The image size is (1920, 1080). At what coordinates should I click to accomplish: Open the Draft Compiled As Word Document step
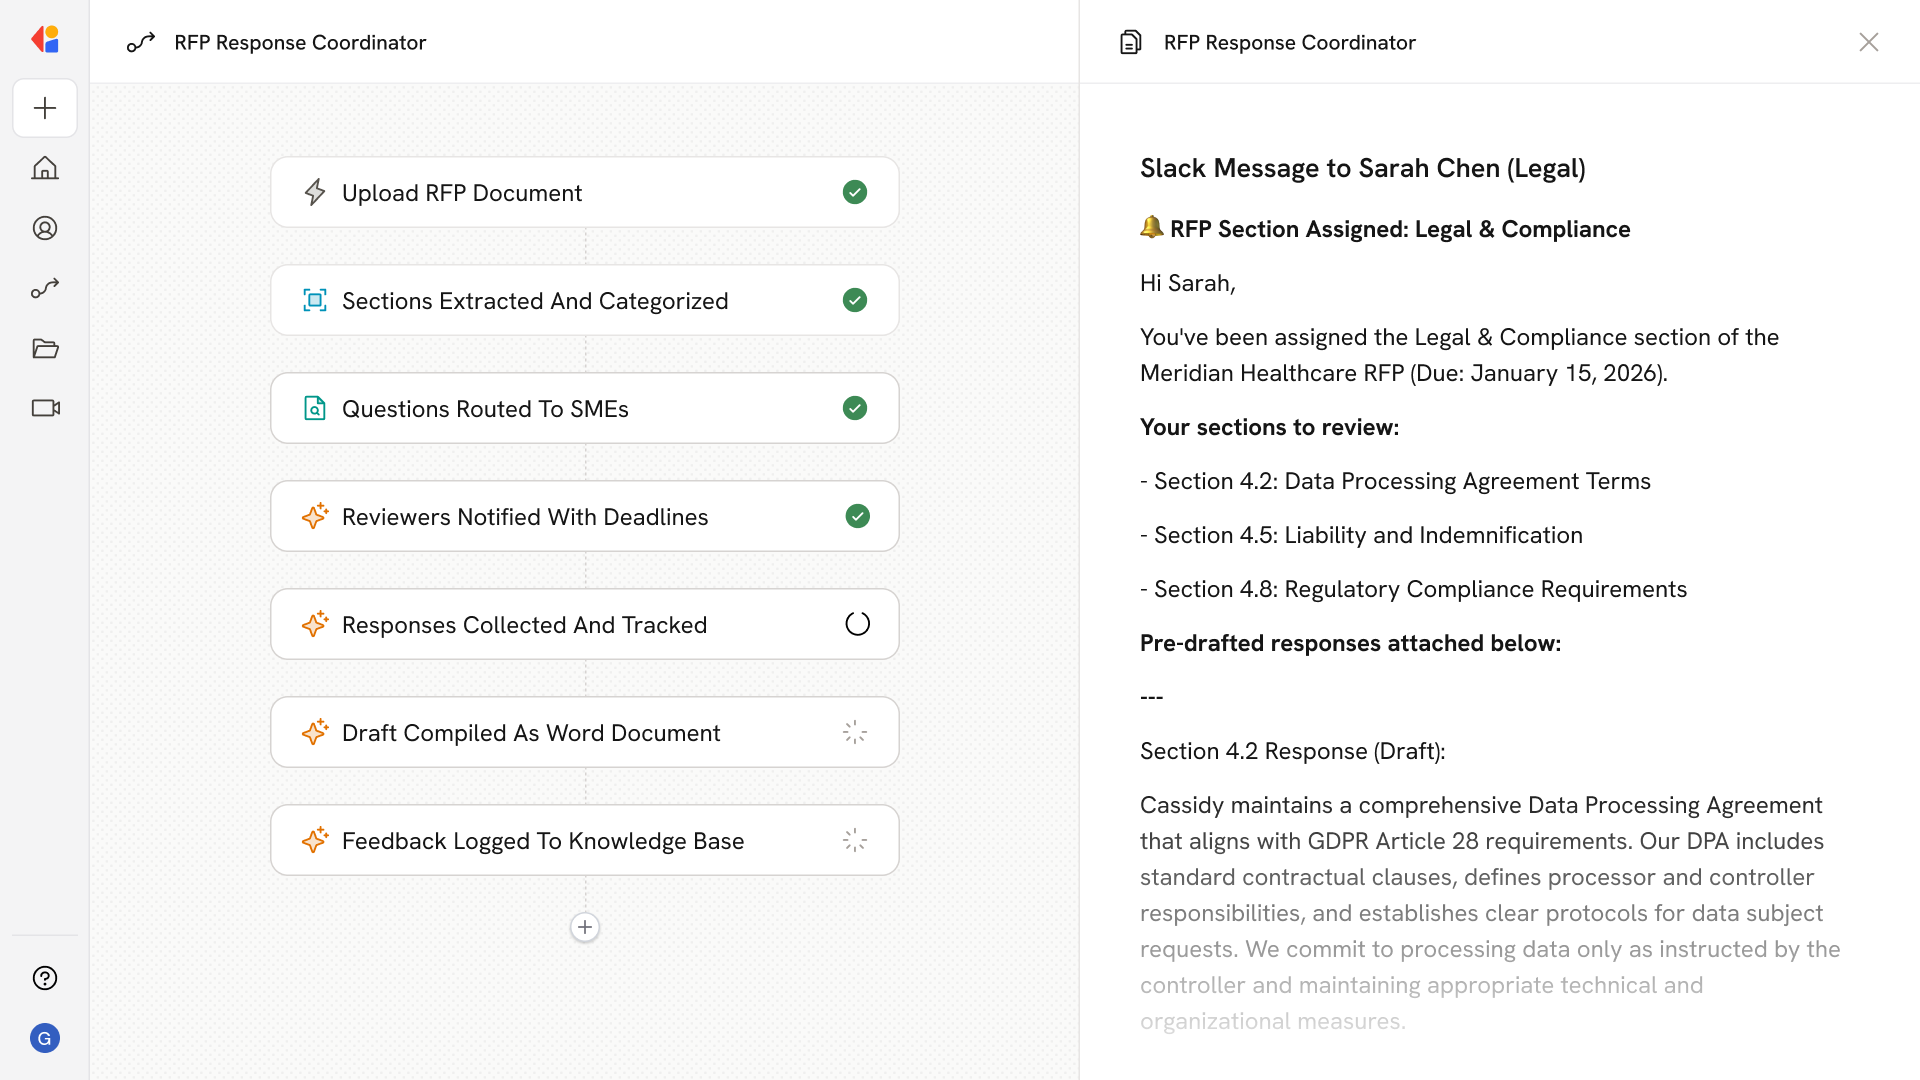pos(530,733)
